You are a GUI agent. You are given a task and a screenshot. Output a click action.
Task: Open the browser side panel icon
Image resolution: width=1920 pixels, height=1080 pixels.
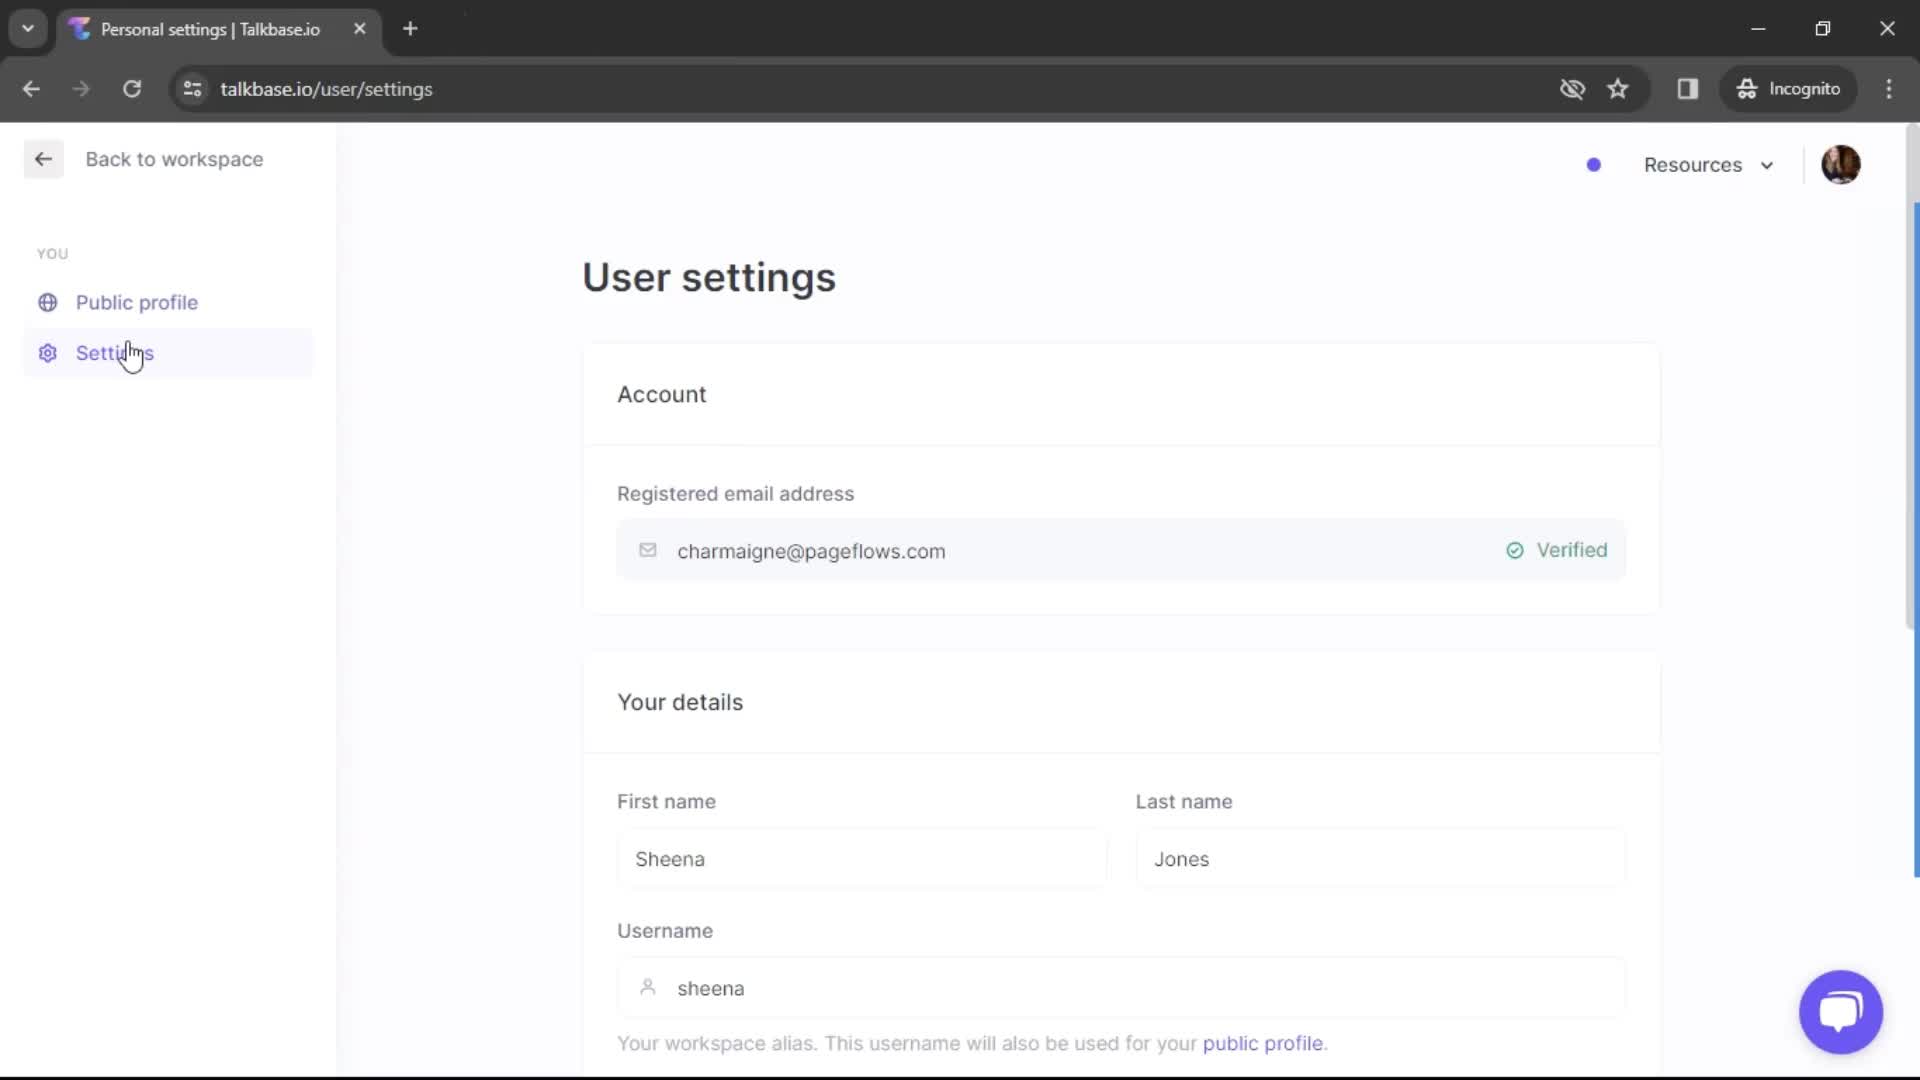tap(1688, 89)
